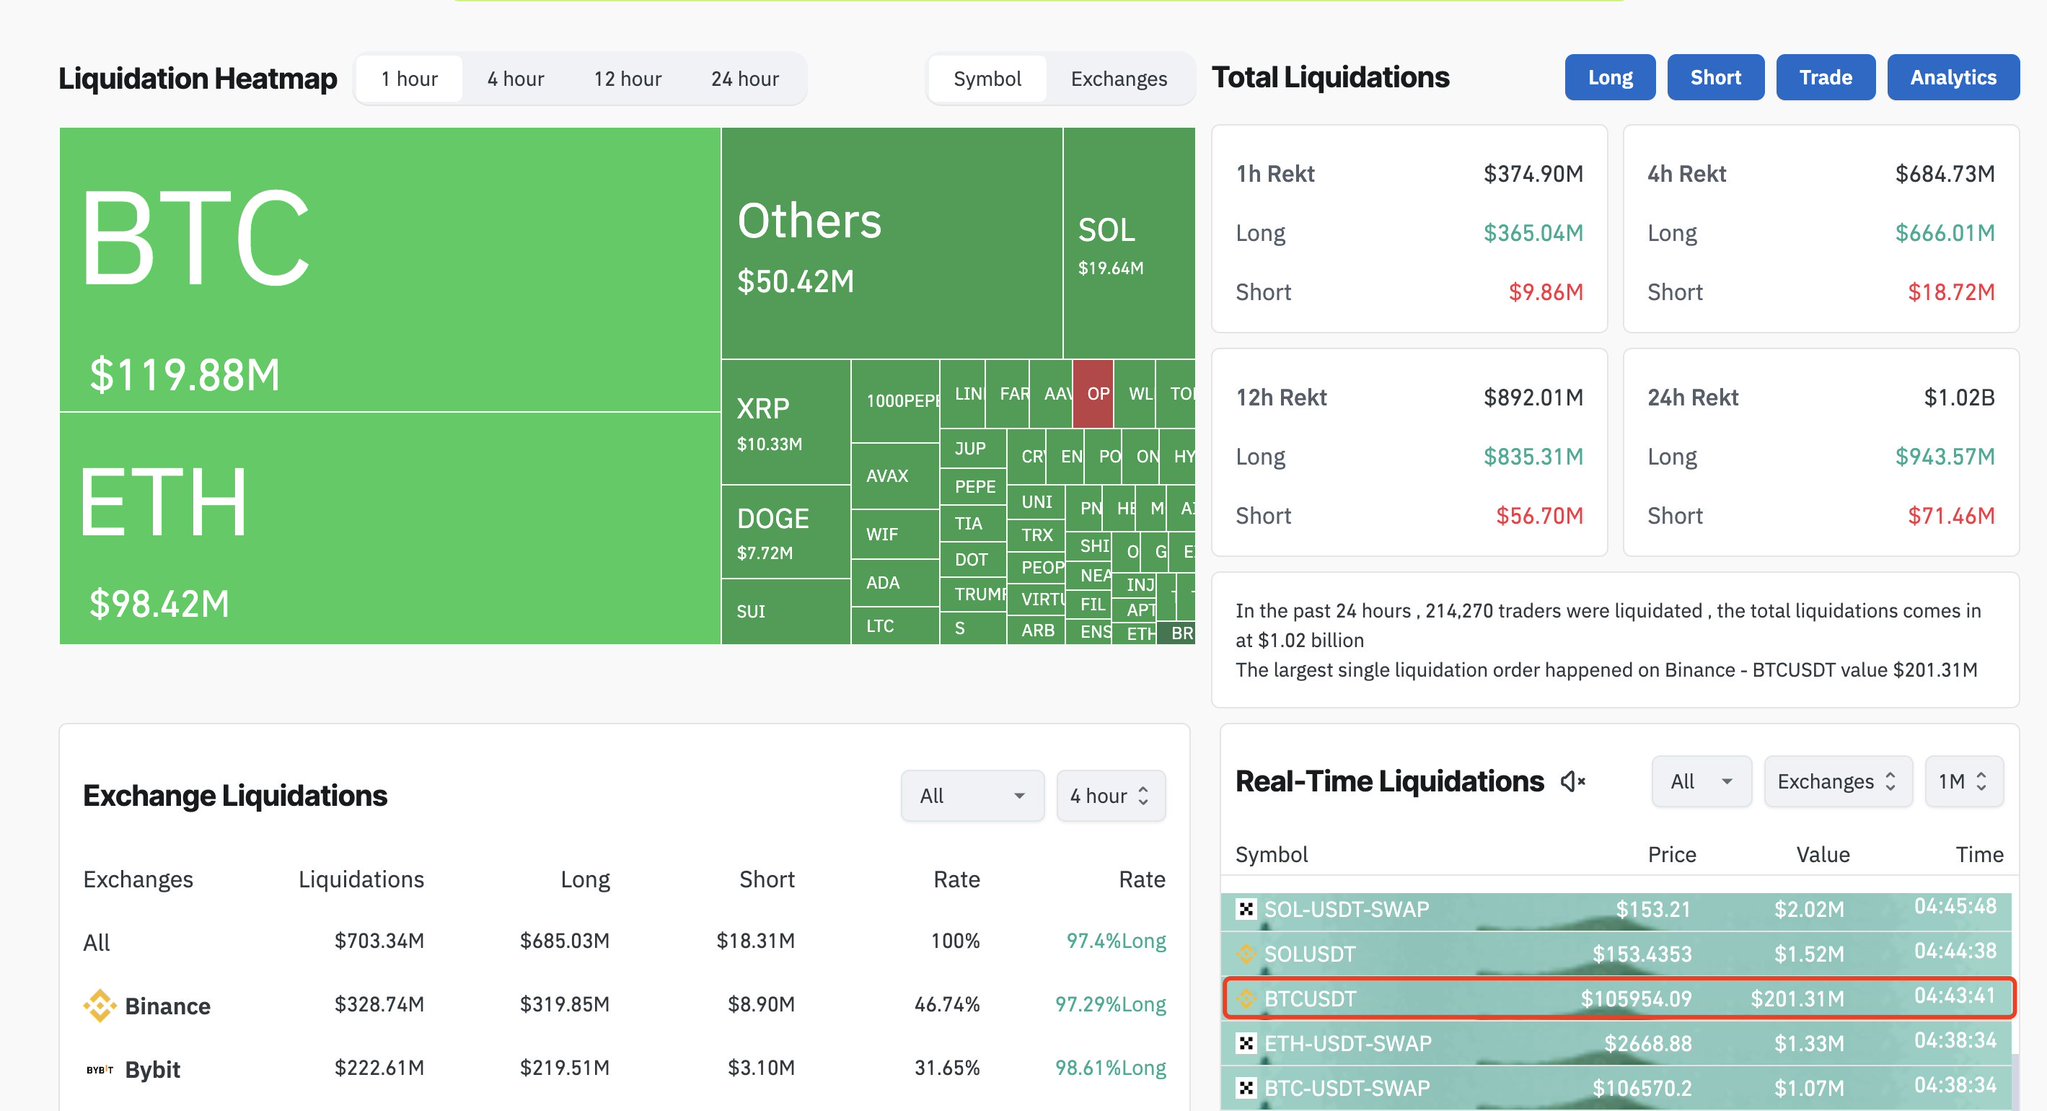The width and height of the screenshot is (2047, 1111).
Task: Click the Long button
Action: (x=1610, y=77)
